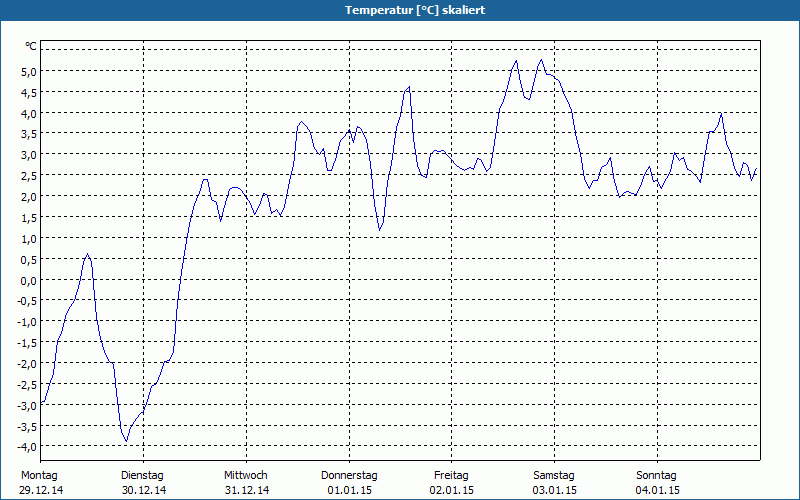Viewport: 800px width, 500px height.
Task: Click the date 31.12.14
Action: point(247,490)
